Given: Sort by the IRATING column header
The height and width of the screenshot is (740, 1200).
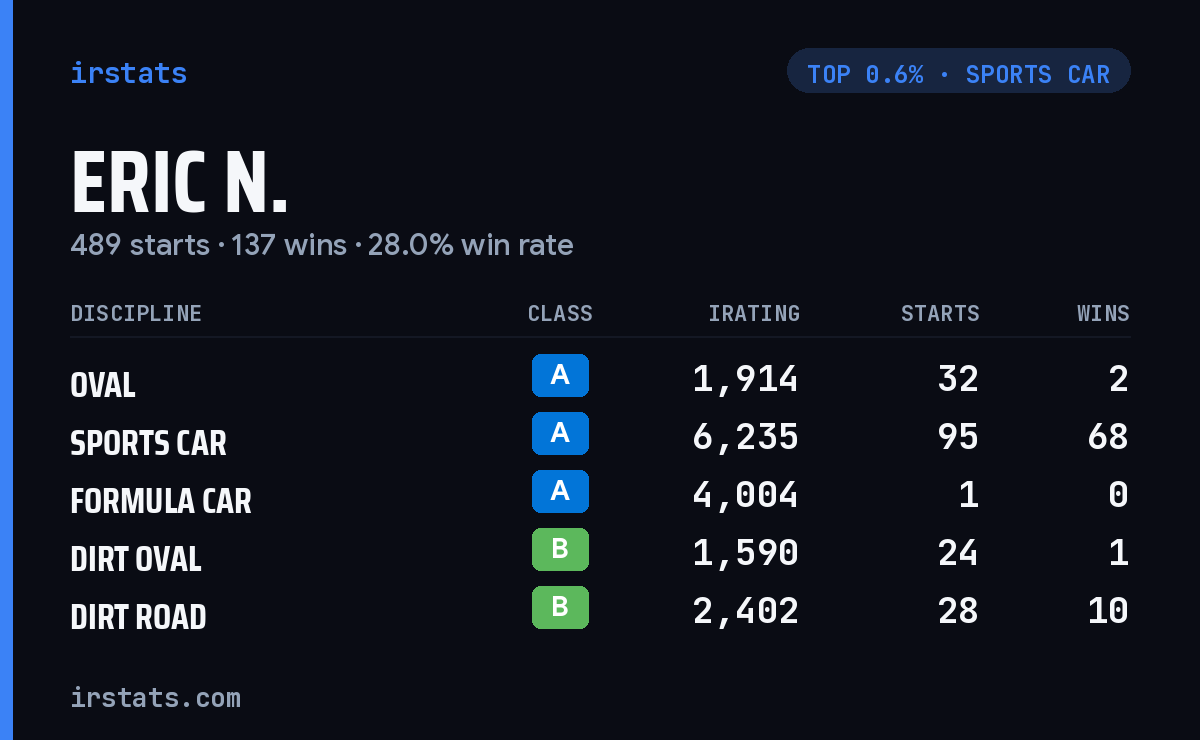Looking at the screenshot, I should 754,314.
